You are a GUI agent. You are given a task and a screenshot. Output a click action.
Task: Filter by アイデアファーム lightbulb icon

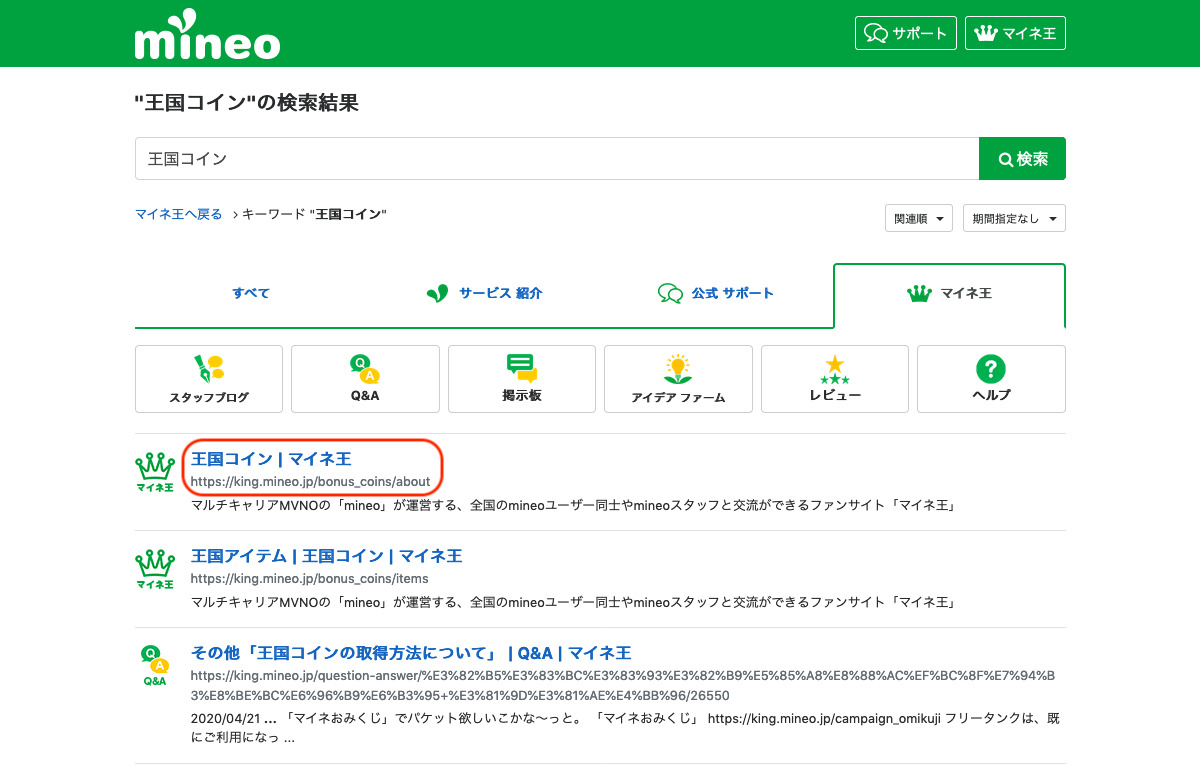(678, 379)
